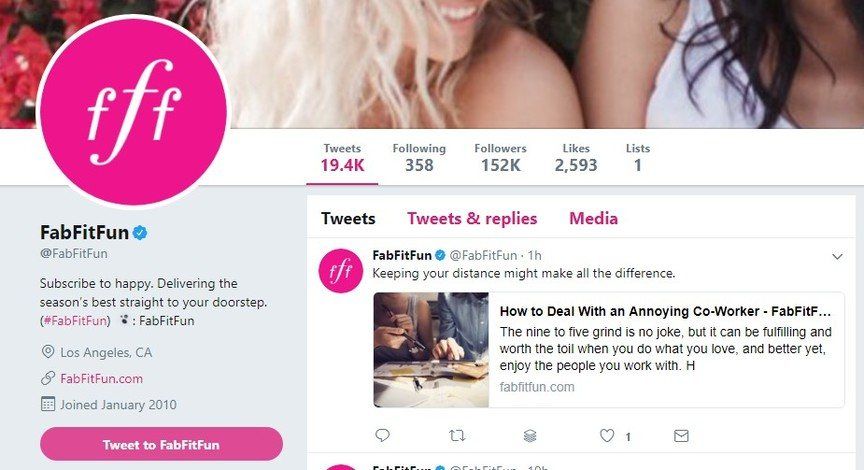Viewport: 864px width, 470px height.
Task: Click the Buffer stack icon under tweet
Action: point(530,436)
